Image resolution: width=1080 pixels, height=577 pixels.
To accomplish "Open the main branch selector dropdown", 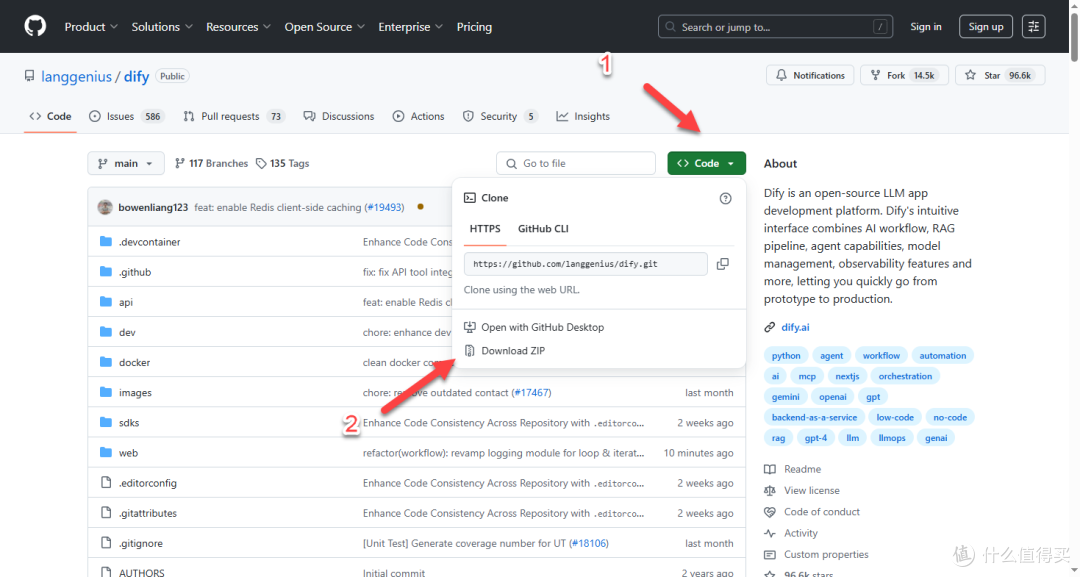I will click(126, 163).
